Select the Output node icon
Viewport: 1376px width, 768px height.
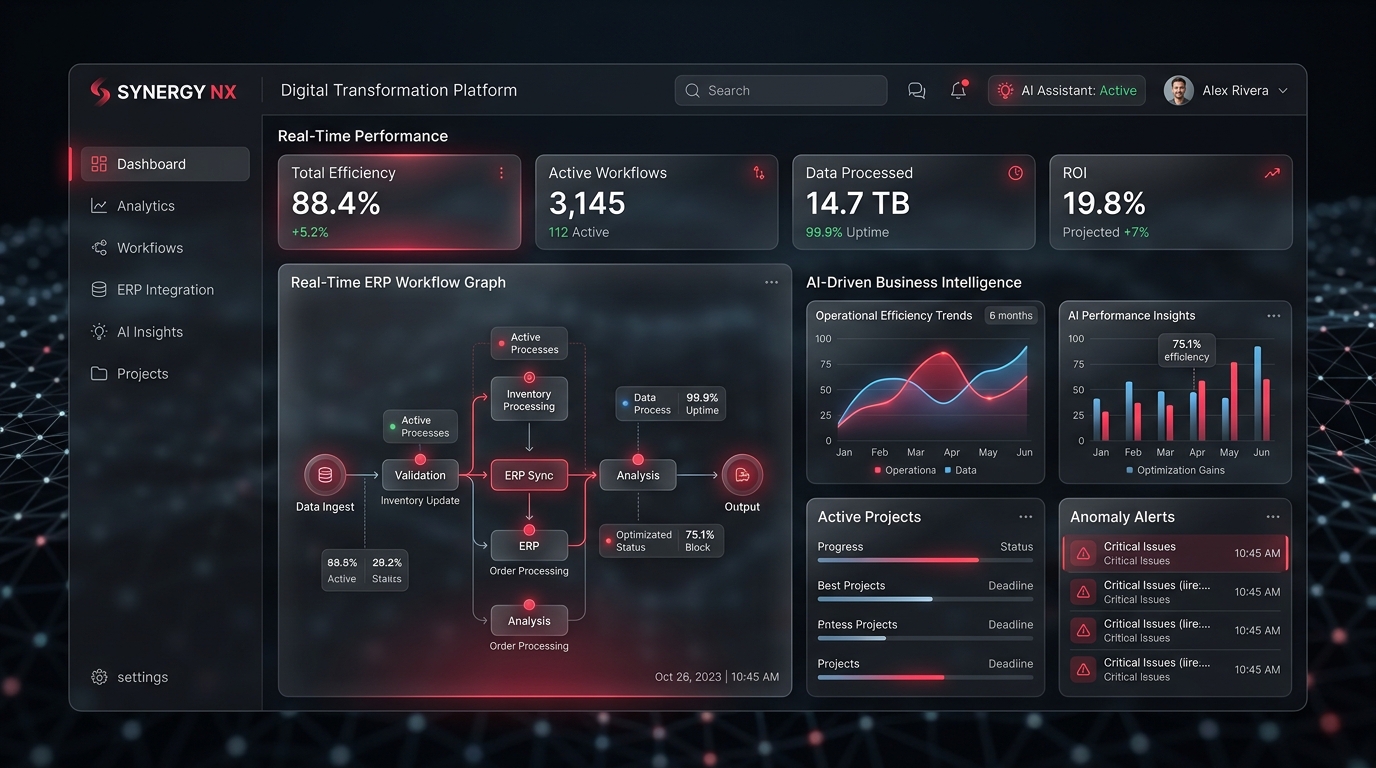[742, 475]
